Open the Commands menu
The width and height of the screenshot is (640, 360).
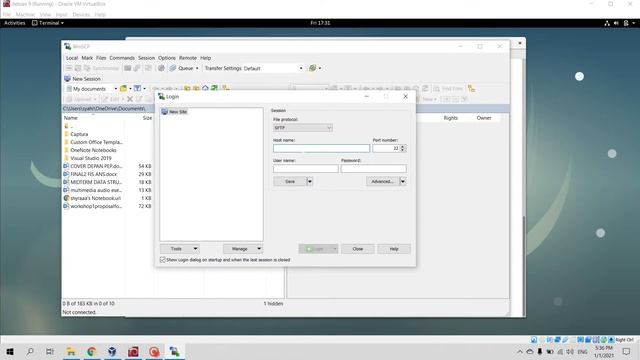pos(122,58)
